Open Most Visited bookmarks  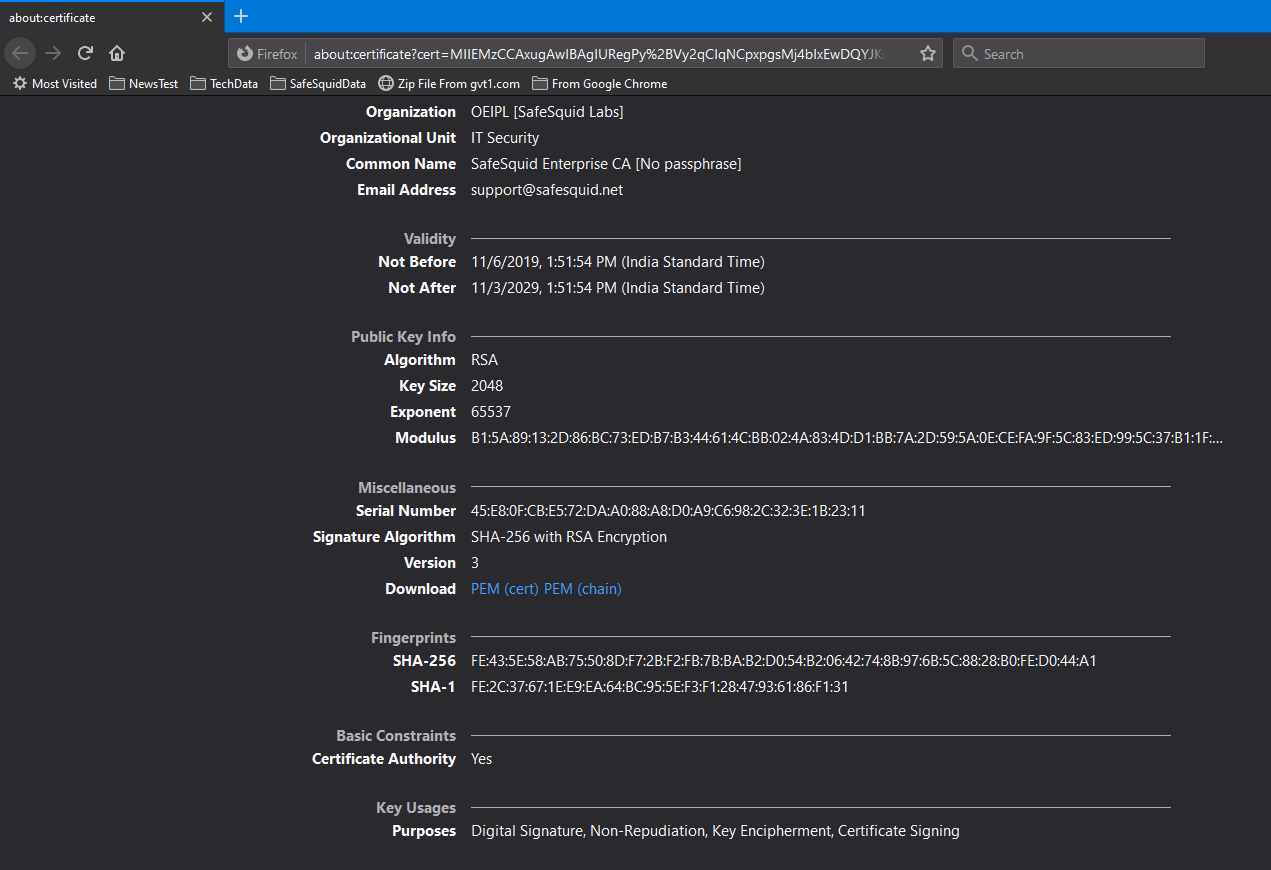[55, 84]
